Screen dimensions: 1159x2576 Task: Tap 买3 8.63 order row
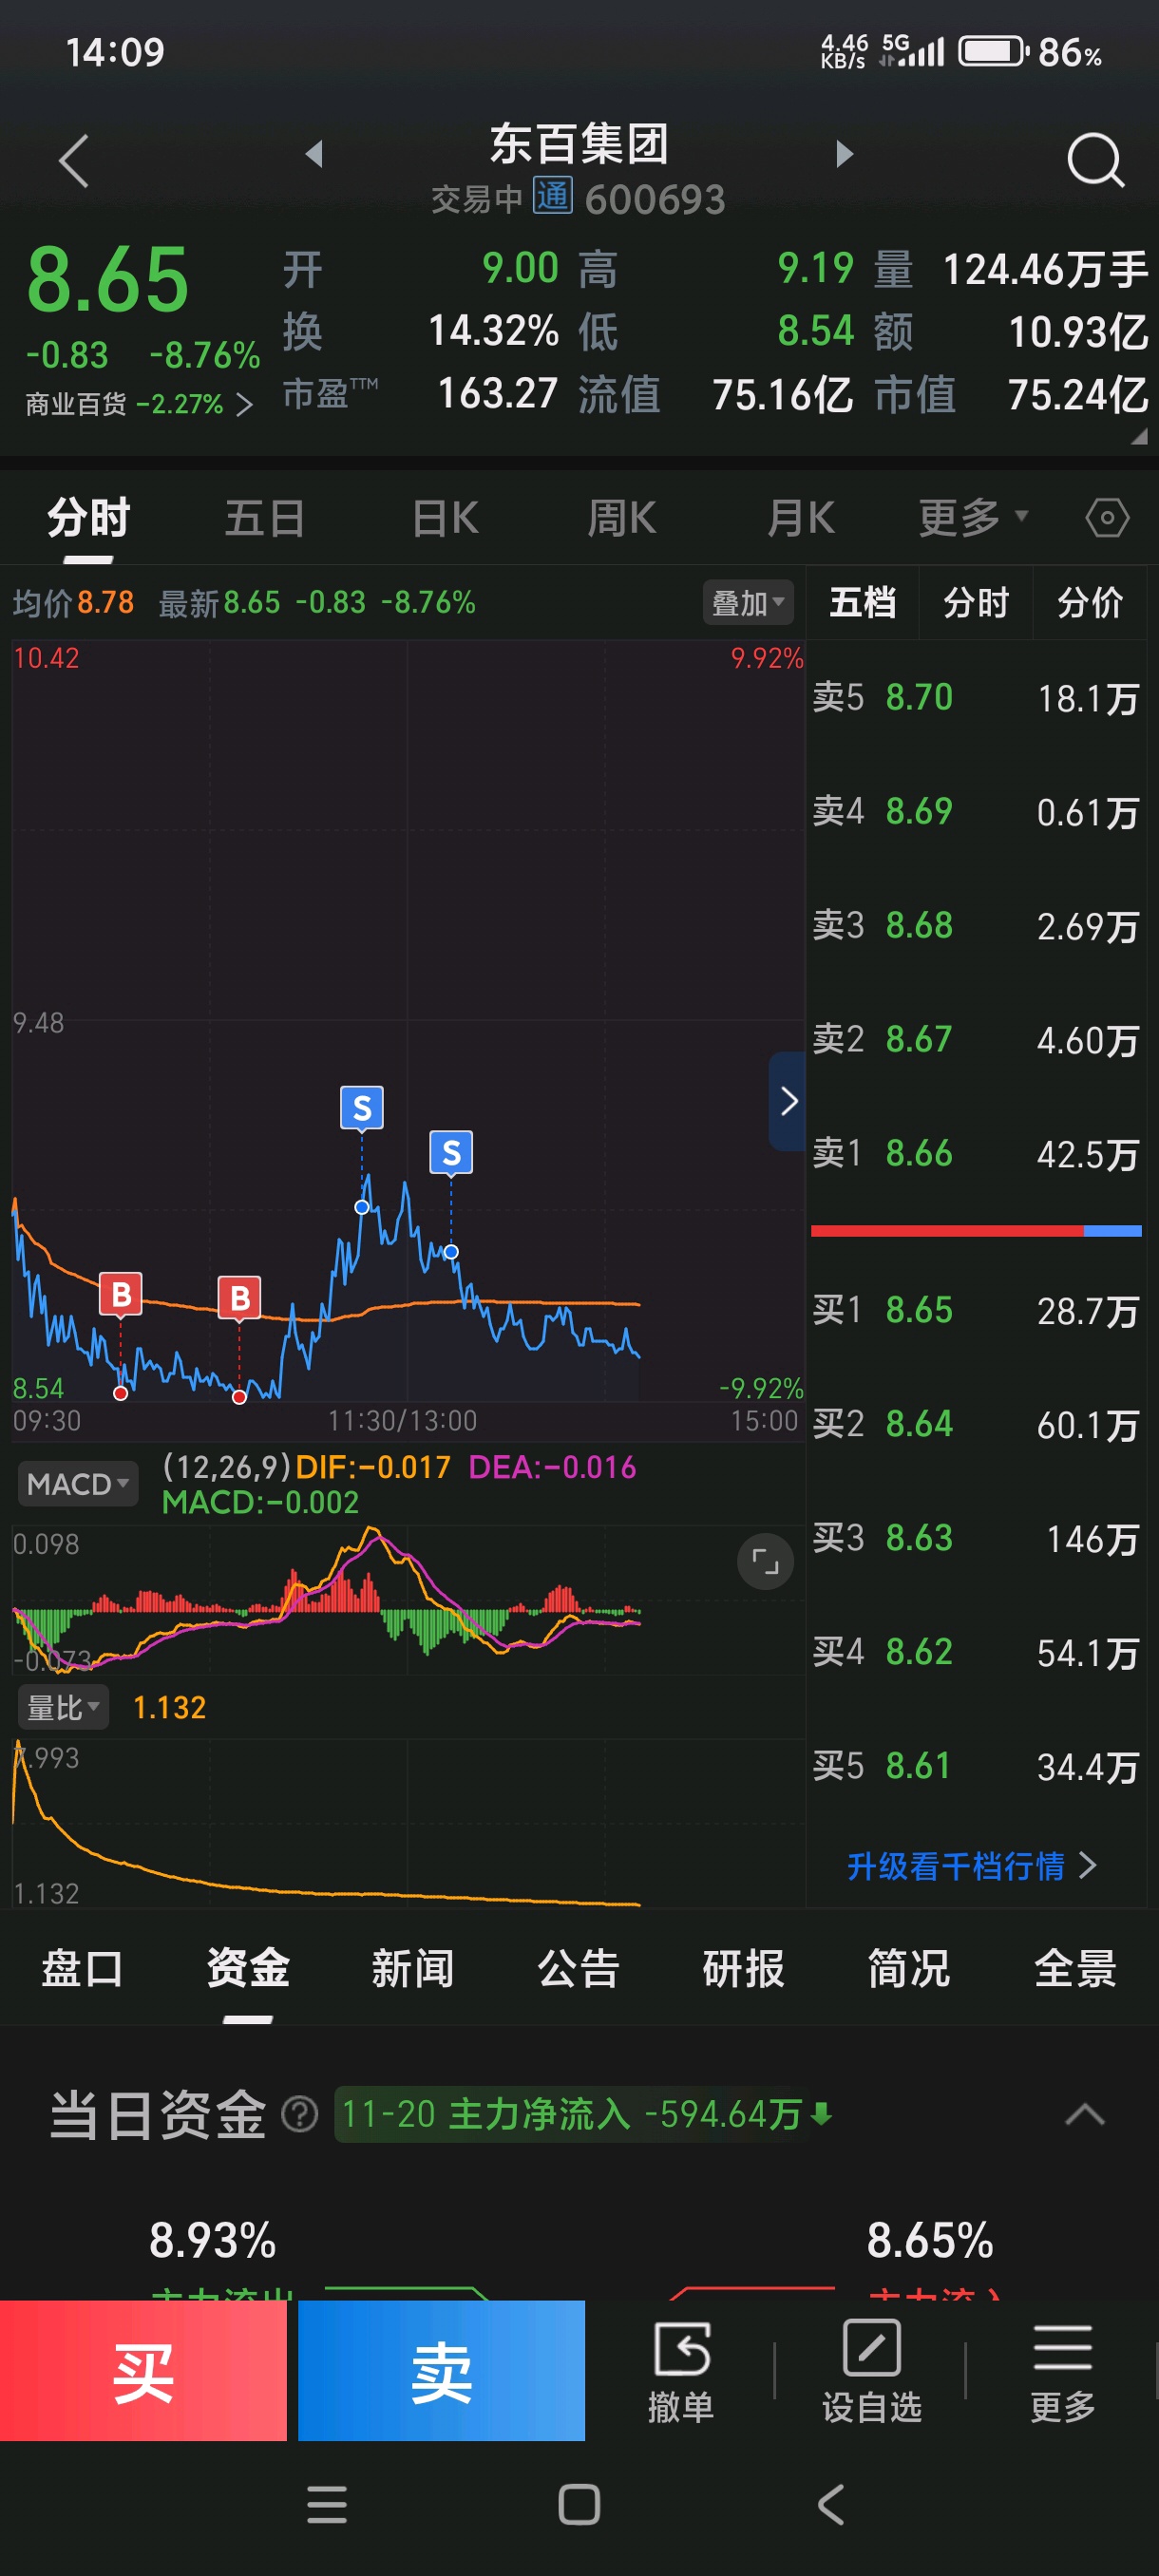(976, 1538)
